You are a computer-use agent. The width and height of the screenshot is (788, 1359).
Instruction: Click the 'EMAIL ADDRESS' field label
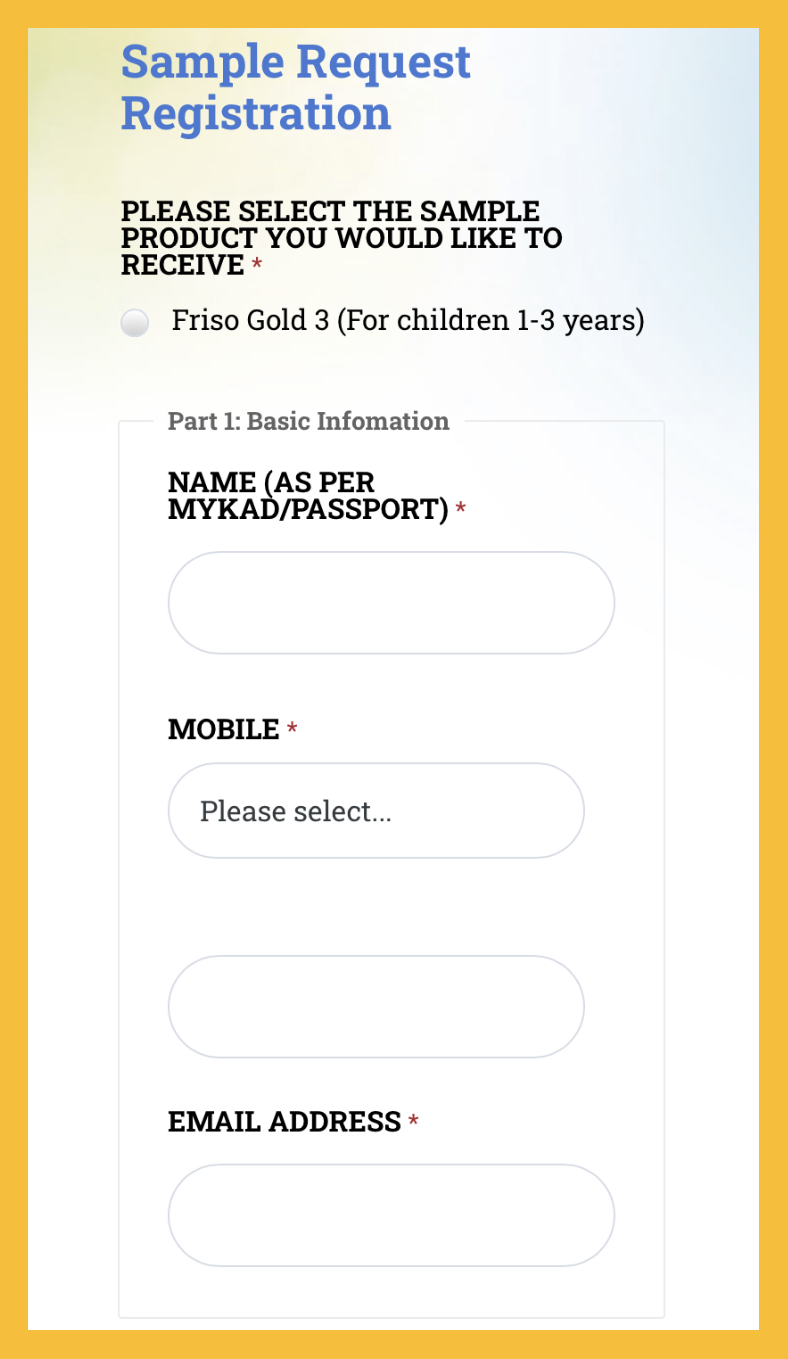[x=284, y=1122]
